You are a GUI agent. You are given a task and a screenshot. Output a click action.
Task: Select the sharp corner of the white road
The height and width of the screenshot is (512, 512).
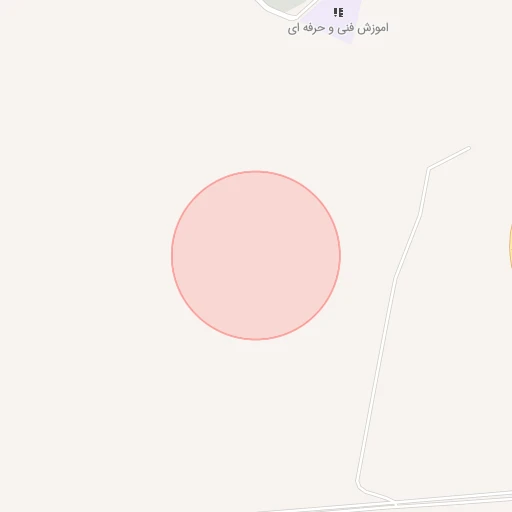click(x=429, y=169)
